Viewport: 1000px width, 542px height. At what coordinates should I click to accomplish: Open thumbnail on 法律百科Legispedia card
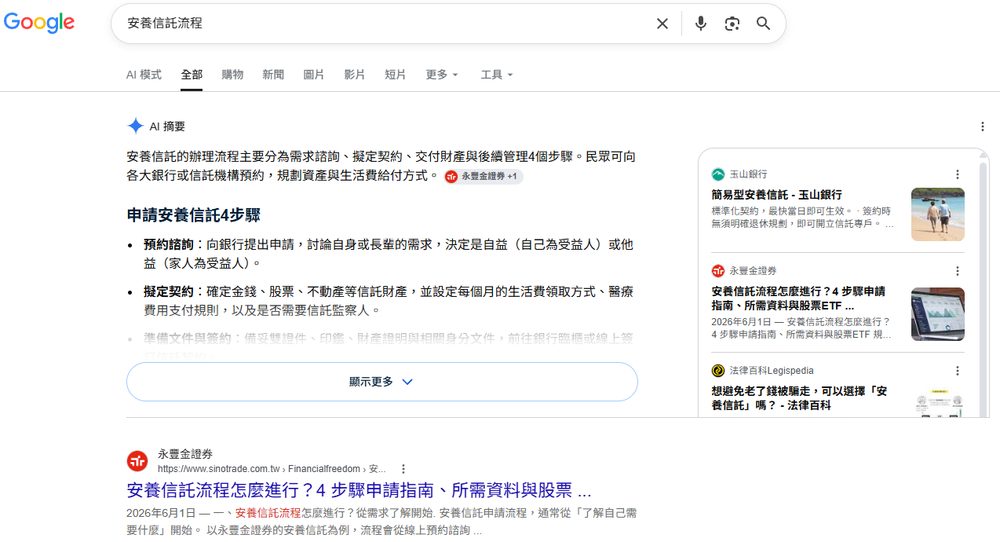pos(938,403)
